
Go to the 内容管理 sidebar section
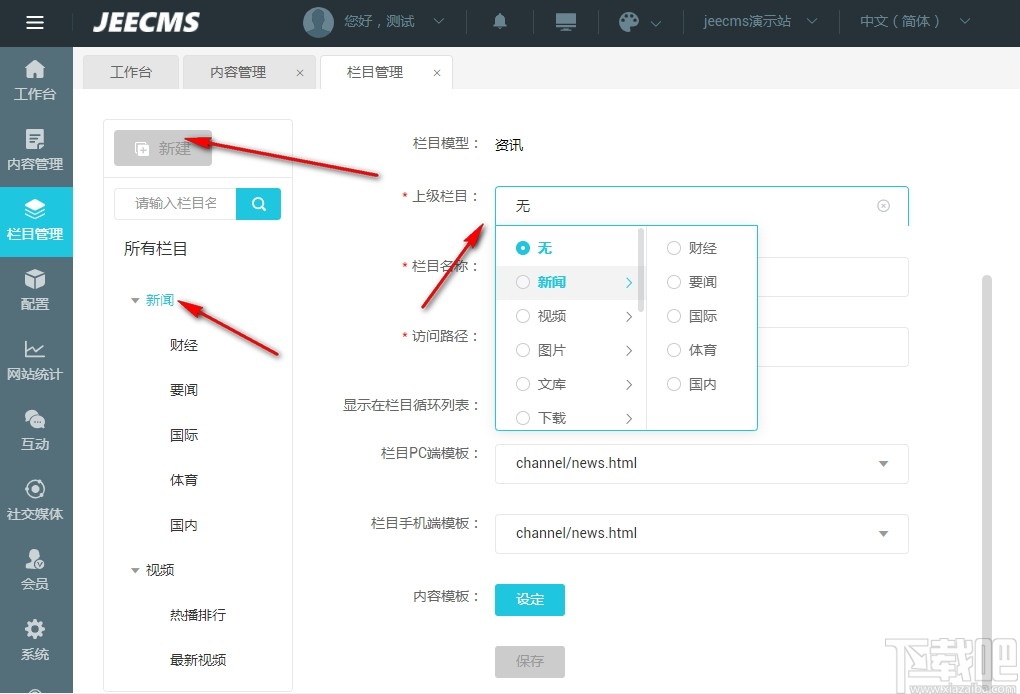click(36, 152)
